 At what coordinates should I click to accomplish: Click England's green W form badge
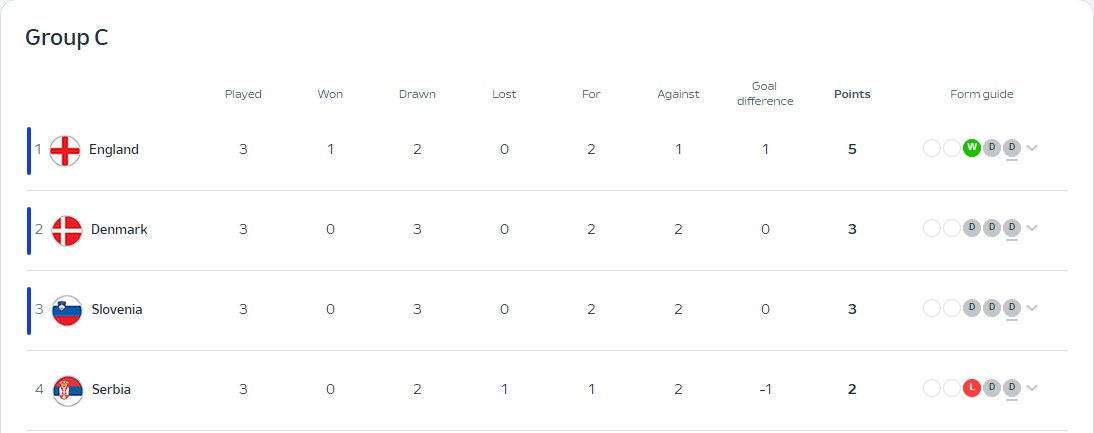click(x=972, y=148)
